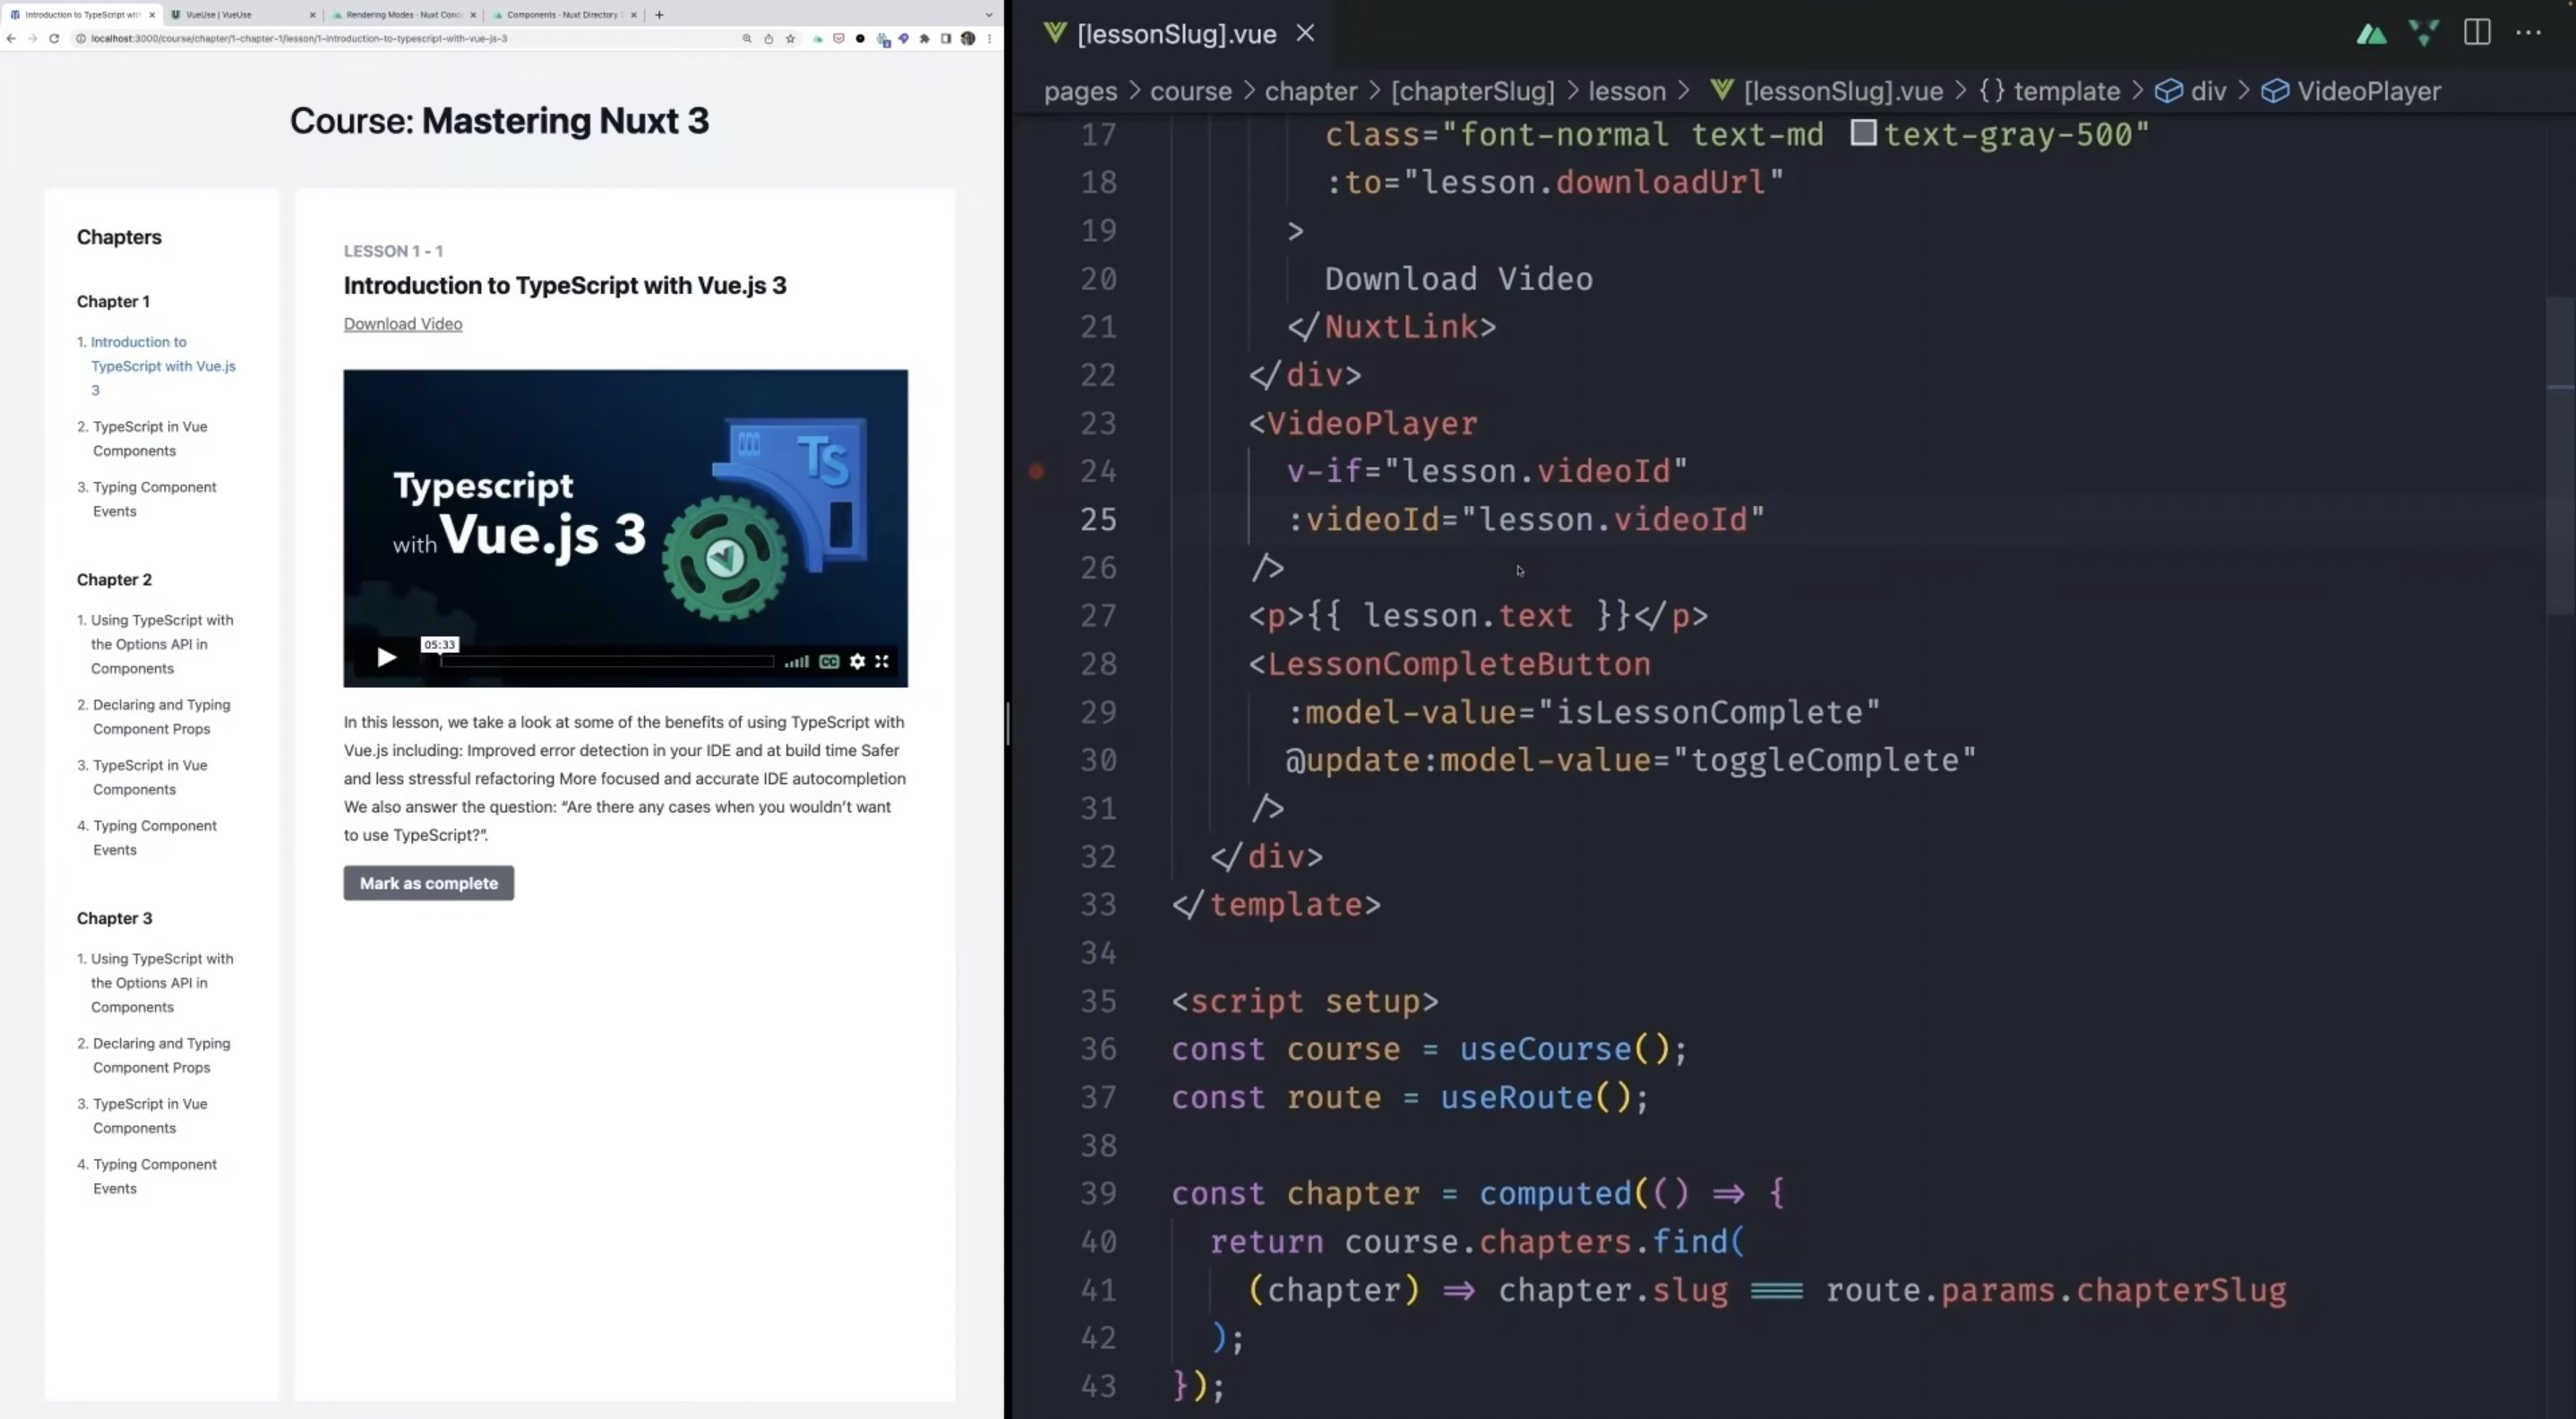2576x1419 pixels.
Task: Click the share icon in the browser toolbar
Action: click(768, 40)
